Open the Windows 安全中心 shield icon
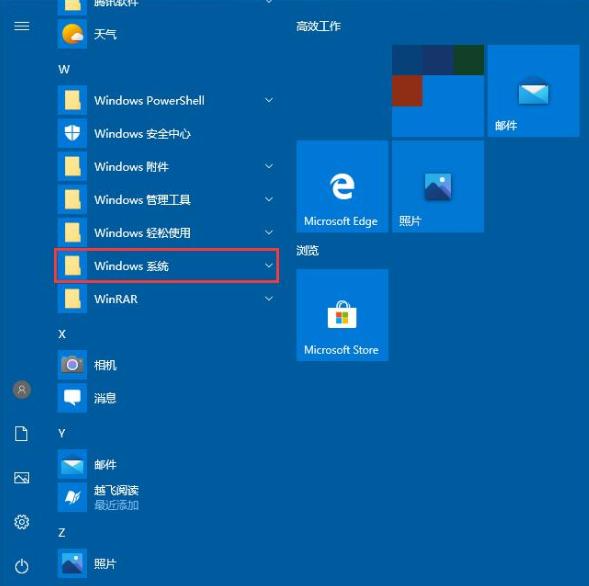The height and width of the screenshot is (586, 589). (x=72, y=133)
